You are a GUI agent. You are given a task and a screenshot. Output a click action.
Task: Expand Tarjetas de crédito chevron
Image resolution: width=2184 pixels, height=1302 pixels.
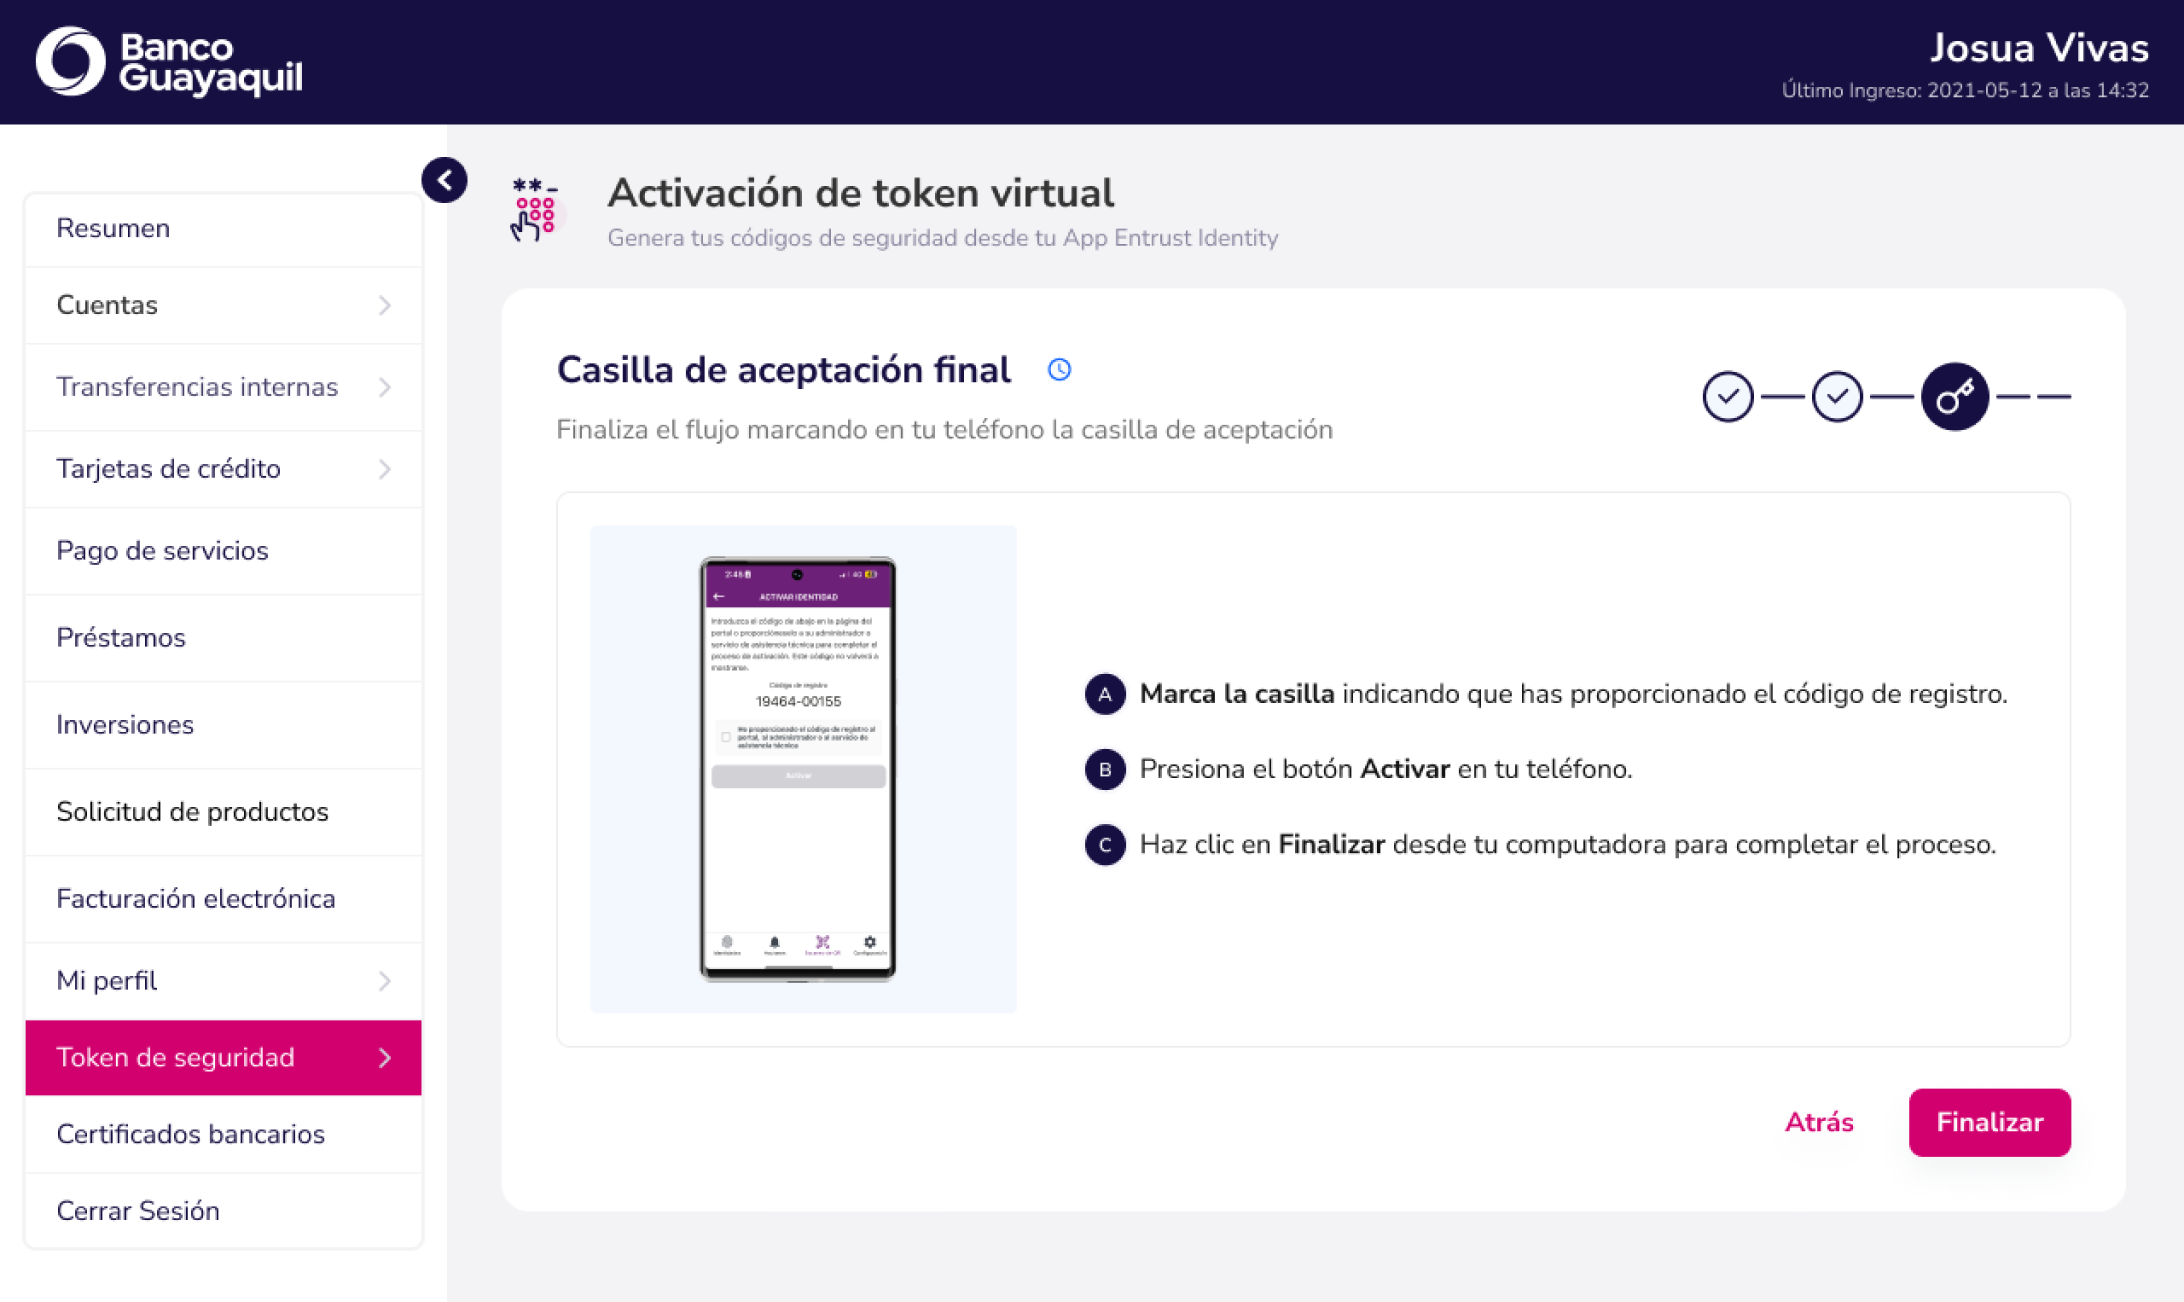pos(385,470)
